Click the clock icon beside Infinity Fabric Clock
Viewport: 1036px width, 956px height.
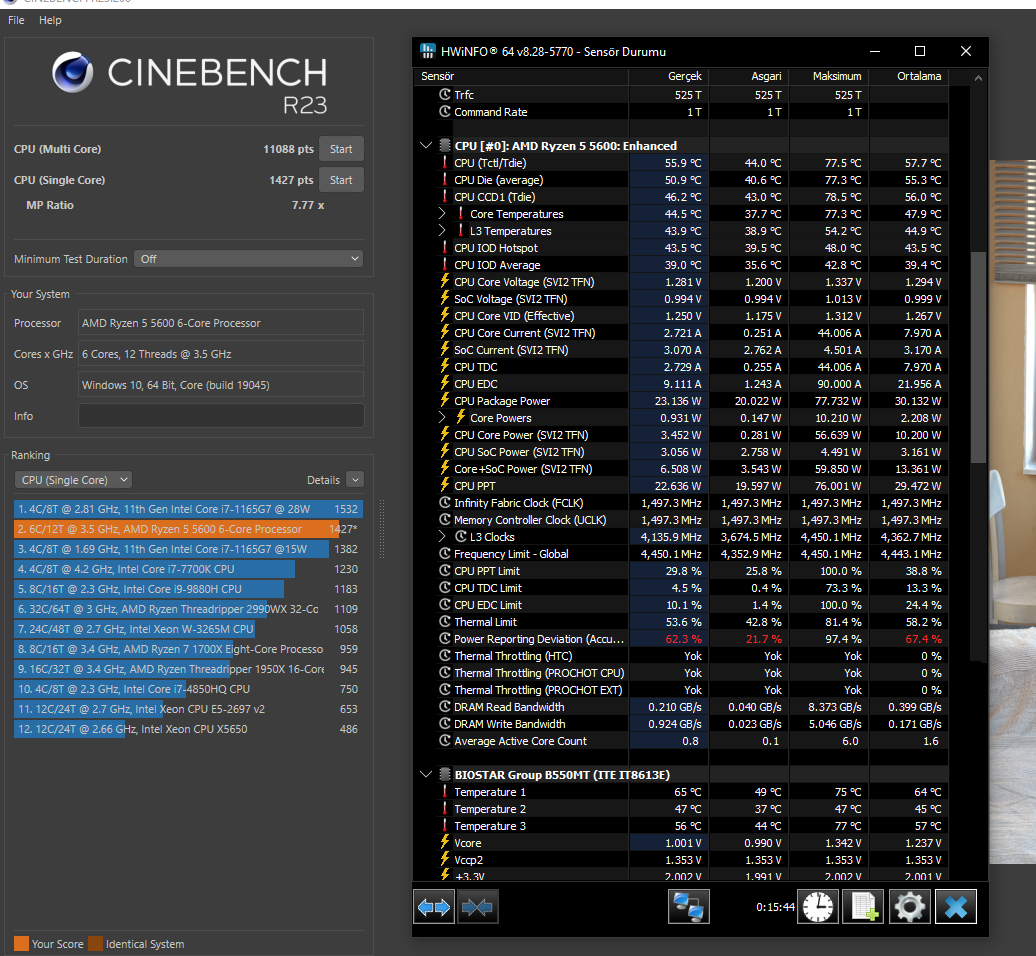445,503
